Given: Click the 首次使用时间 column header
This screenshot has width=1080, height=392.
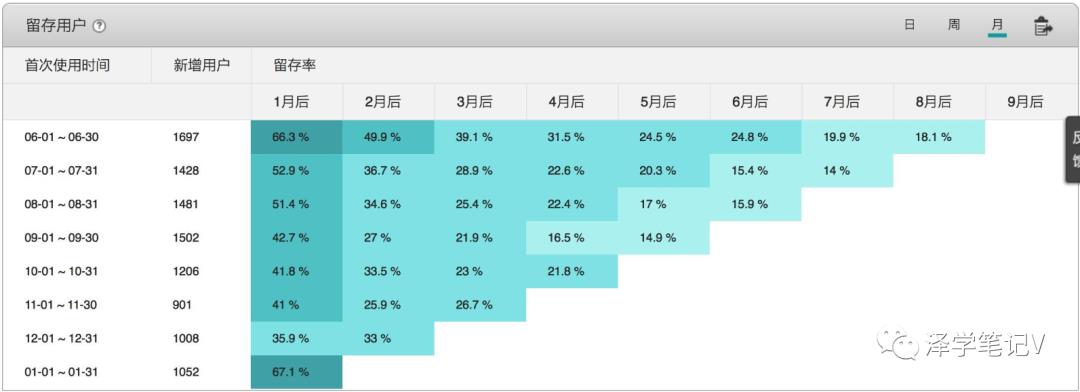Looking at the screenshot, I should click(68, 65).
